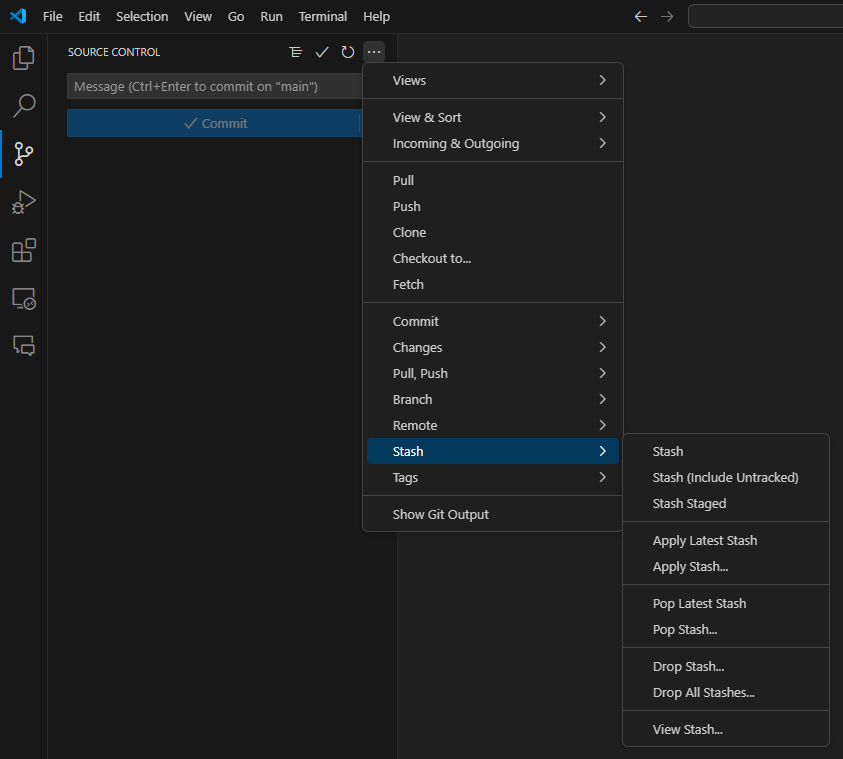The image size is (843, 759).
Task: Choose Pop Latest Stash
Action: (699, 603)
